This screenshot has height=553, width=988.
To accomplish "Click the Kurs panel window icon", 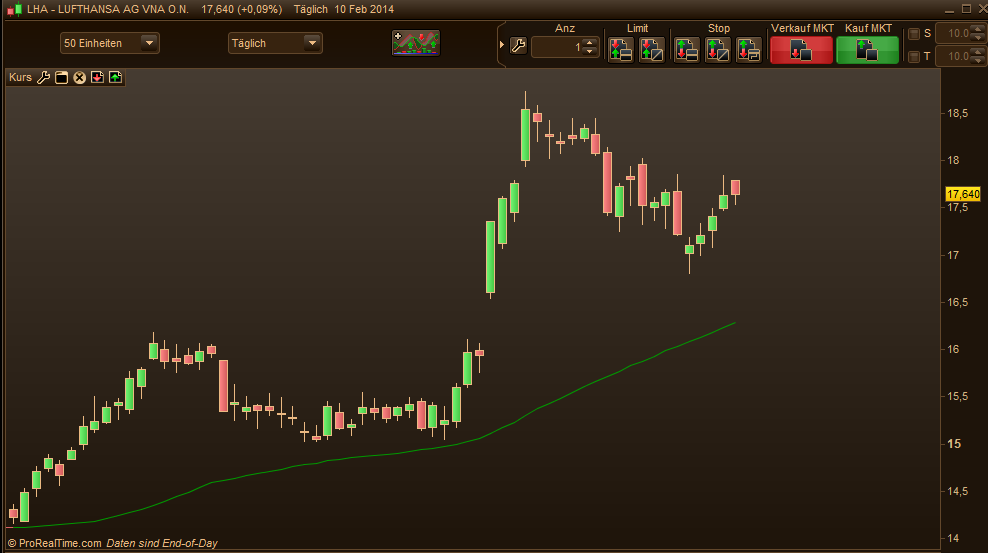I will coord(61,77).
